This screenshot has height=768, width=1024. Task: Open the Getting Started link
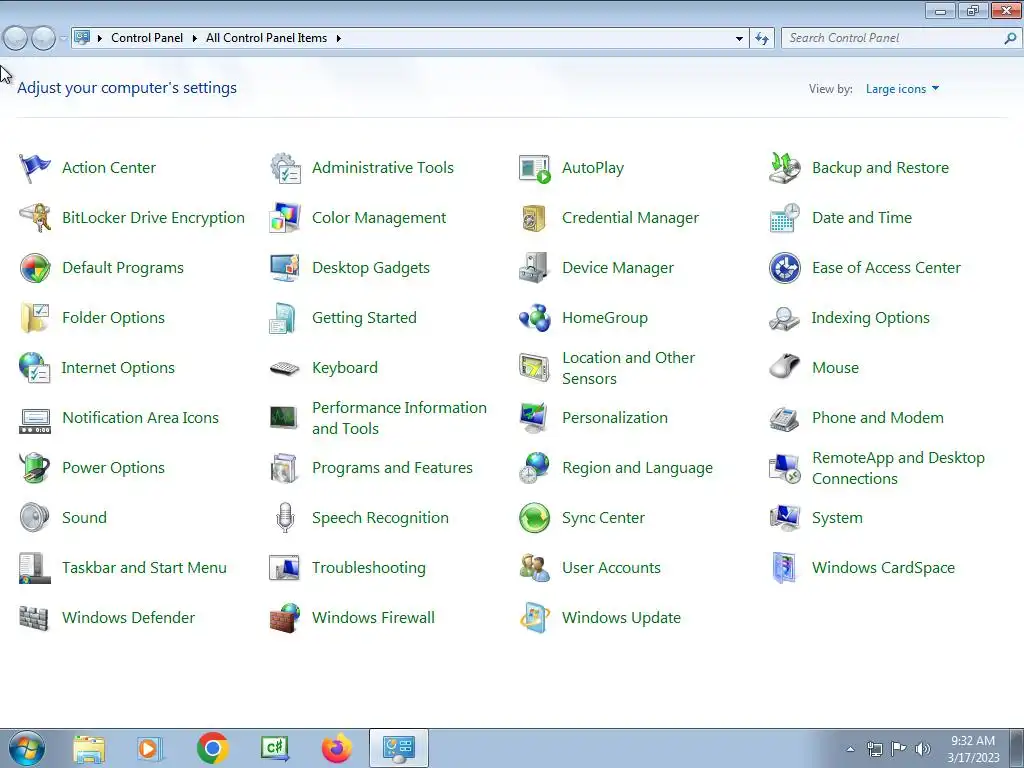point(364,317)
